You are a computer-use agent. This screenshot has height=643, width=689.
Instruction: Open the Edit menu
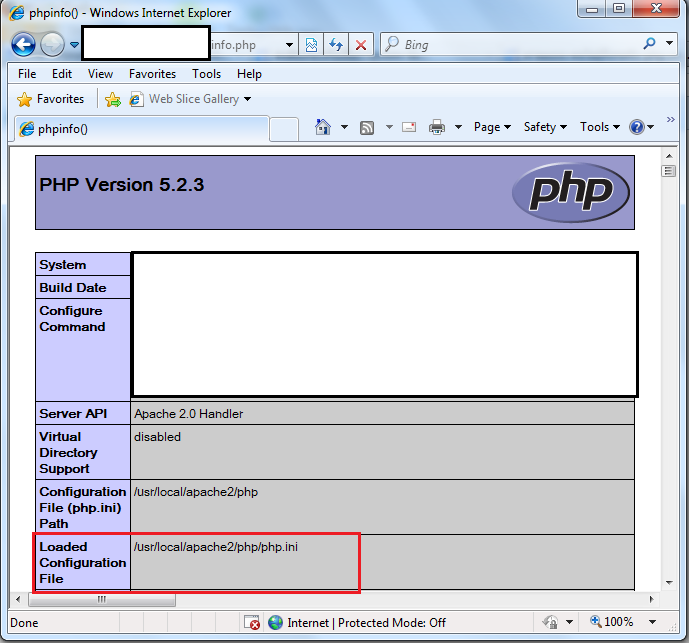coord(62,74)
